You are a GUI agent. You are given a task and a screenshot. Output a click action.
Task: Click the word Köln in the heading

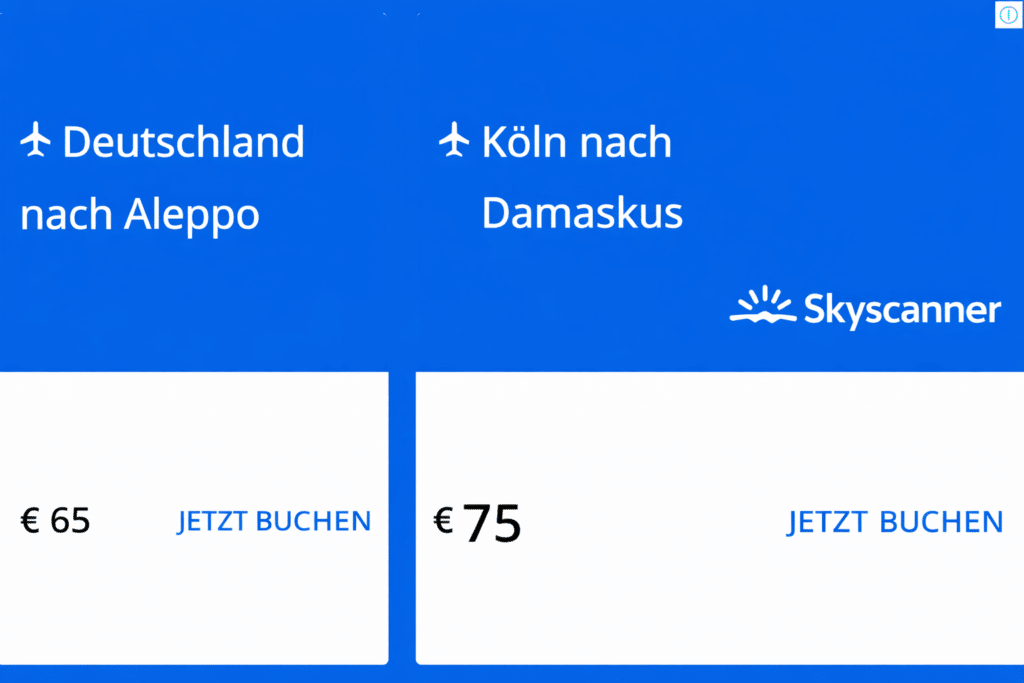coord(519,142)
